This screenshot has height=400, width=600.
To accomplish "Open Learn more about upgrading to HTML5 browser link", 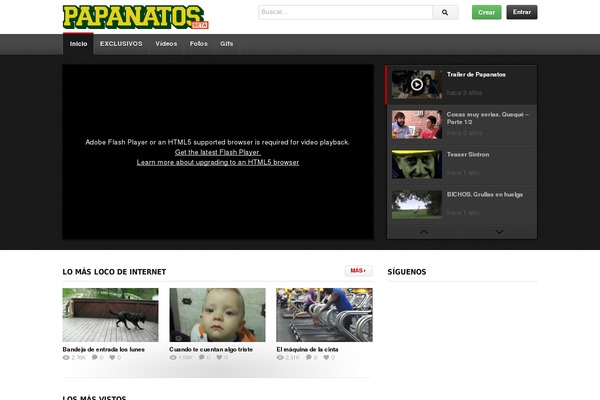I will [x=218, y=162].
